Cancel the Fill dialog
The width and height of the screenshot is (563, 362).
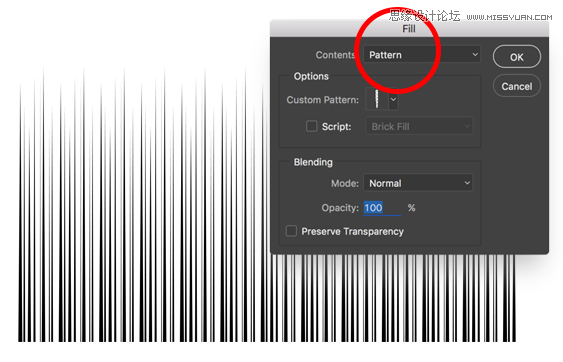pyautogui.click(x=517, y=86)
